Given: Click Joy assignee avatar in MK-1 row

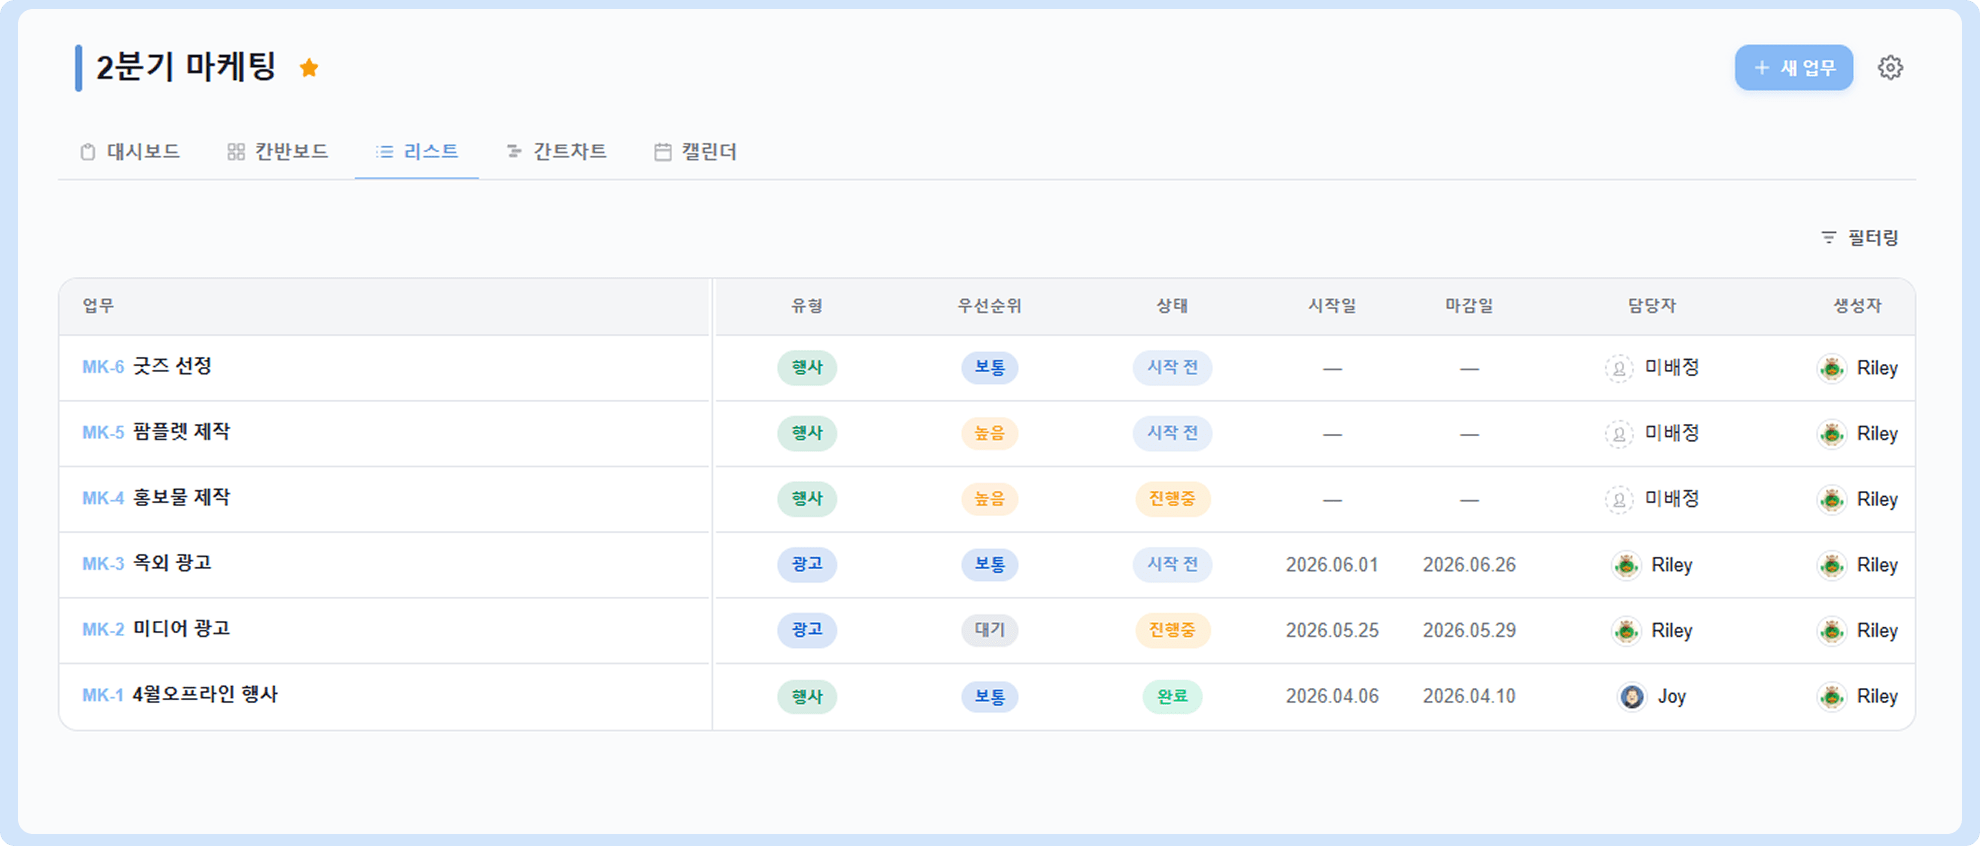Looking at the screenshot, I should (1632, 696).
